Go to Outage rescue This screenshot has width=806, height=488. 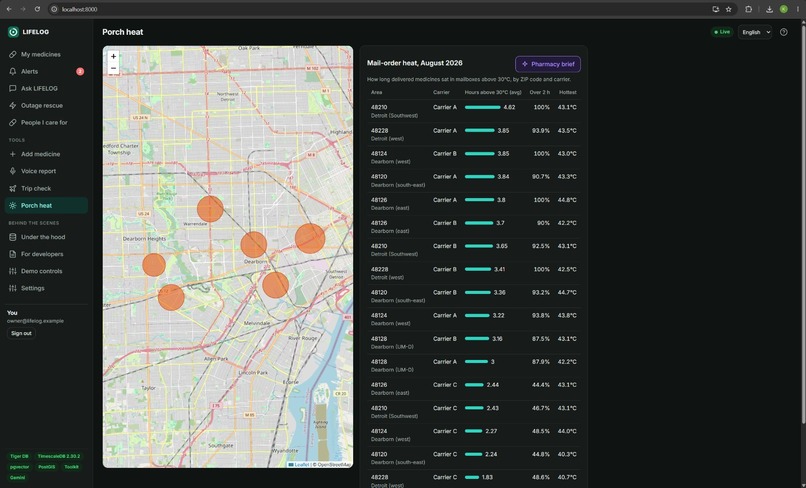46,105
